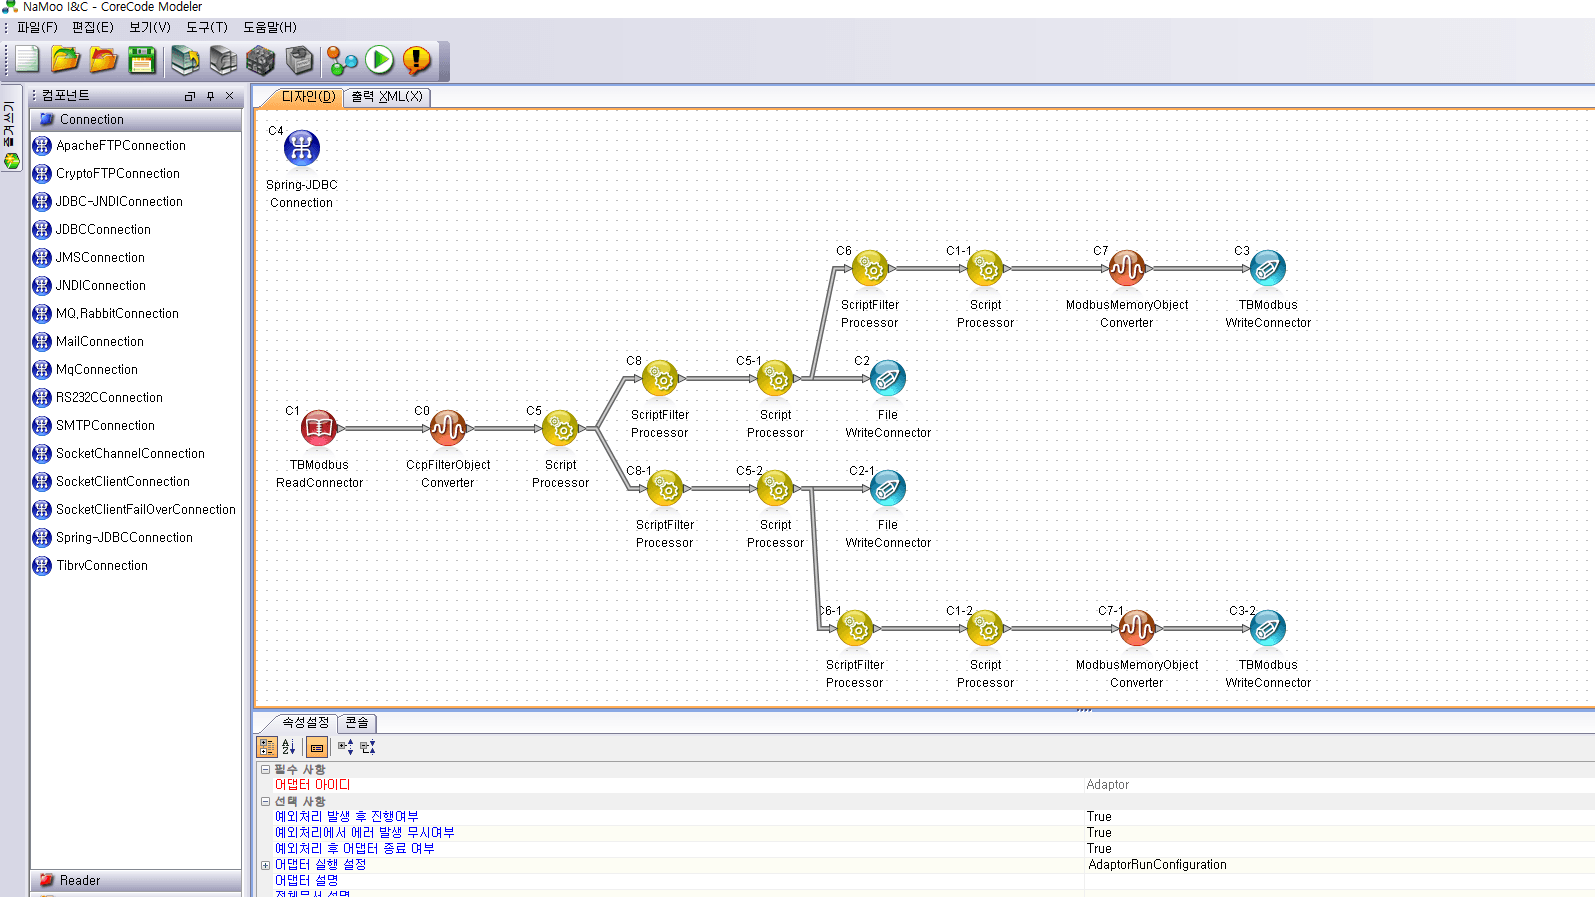
Task: Open the 도구(T) menu
Action: [x=206, y=27]
